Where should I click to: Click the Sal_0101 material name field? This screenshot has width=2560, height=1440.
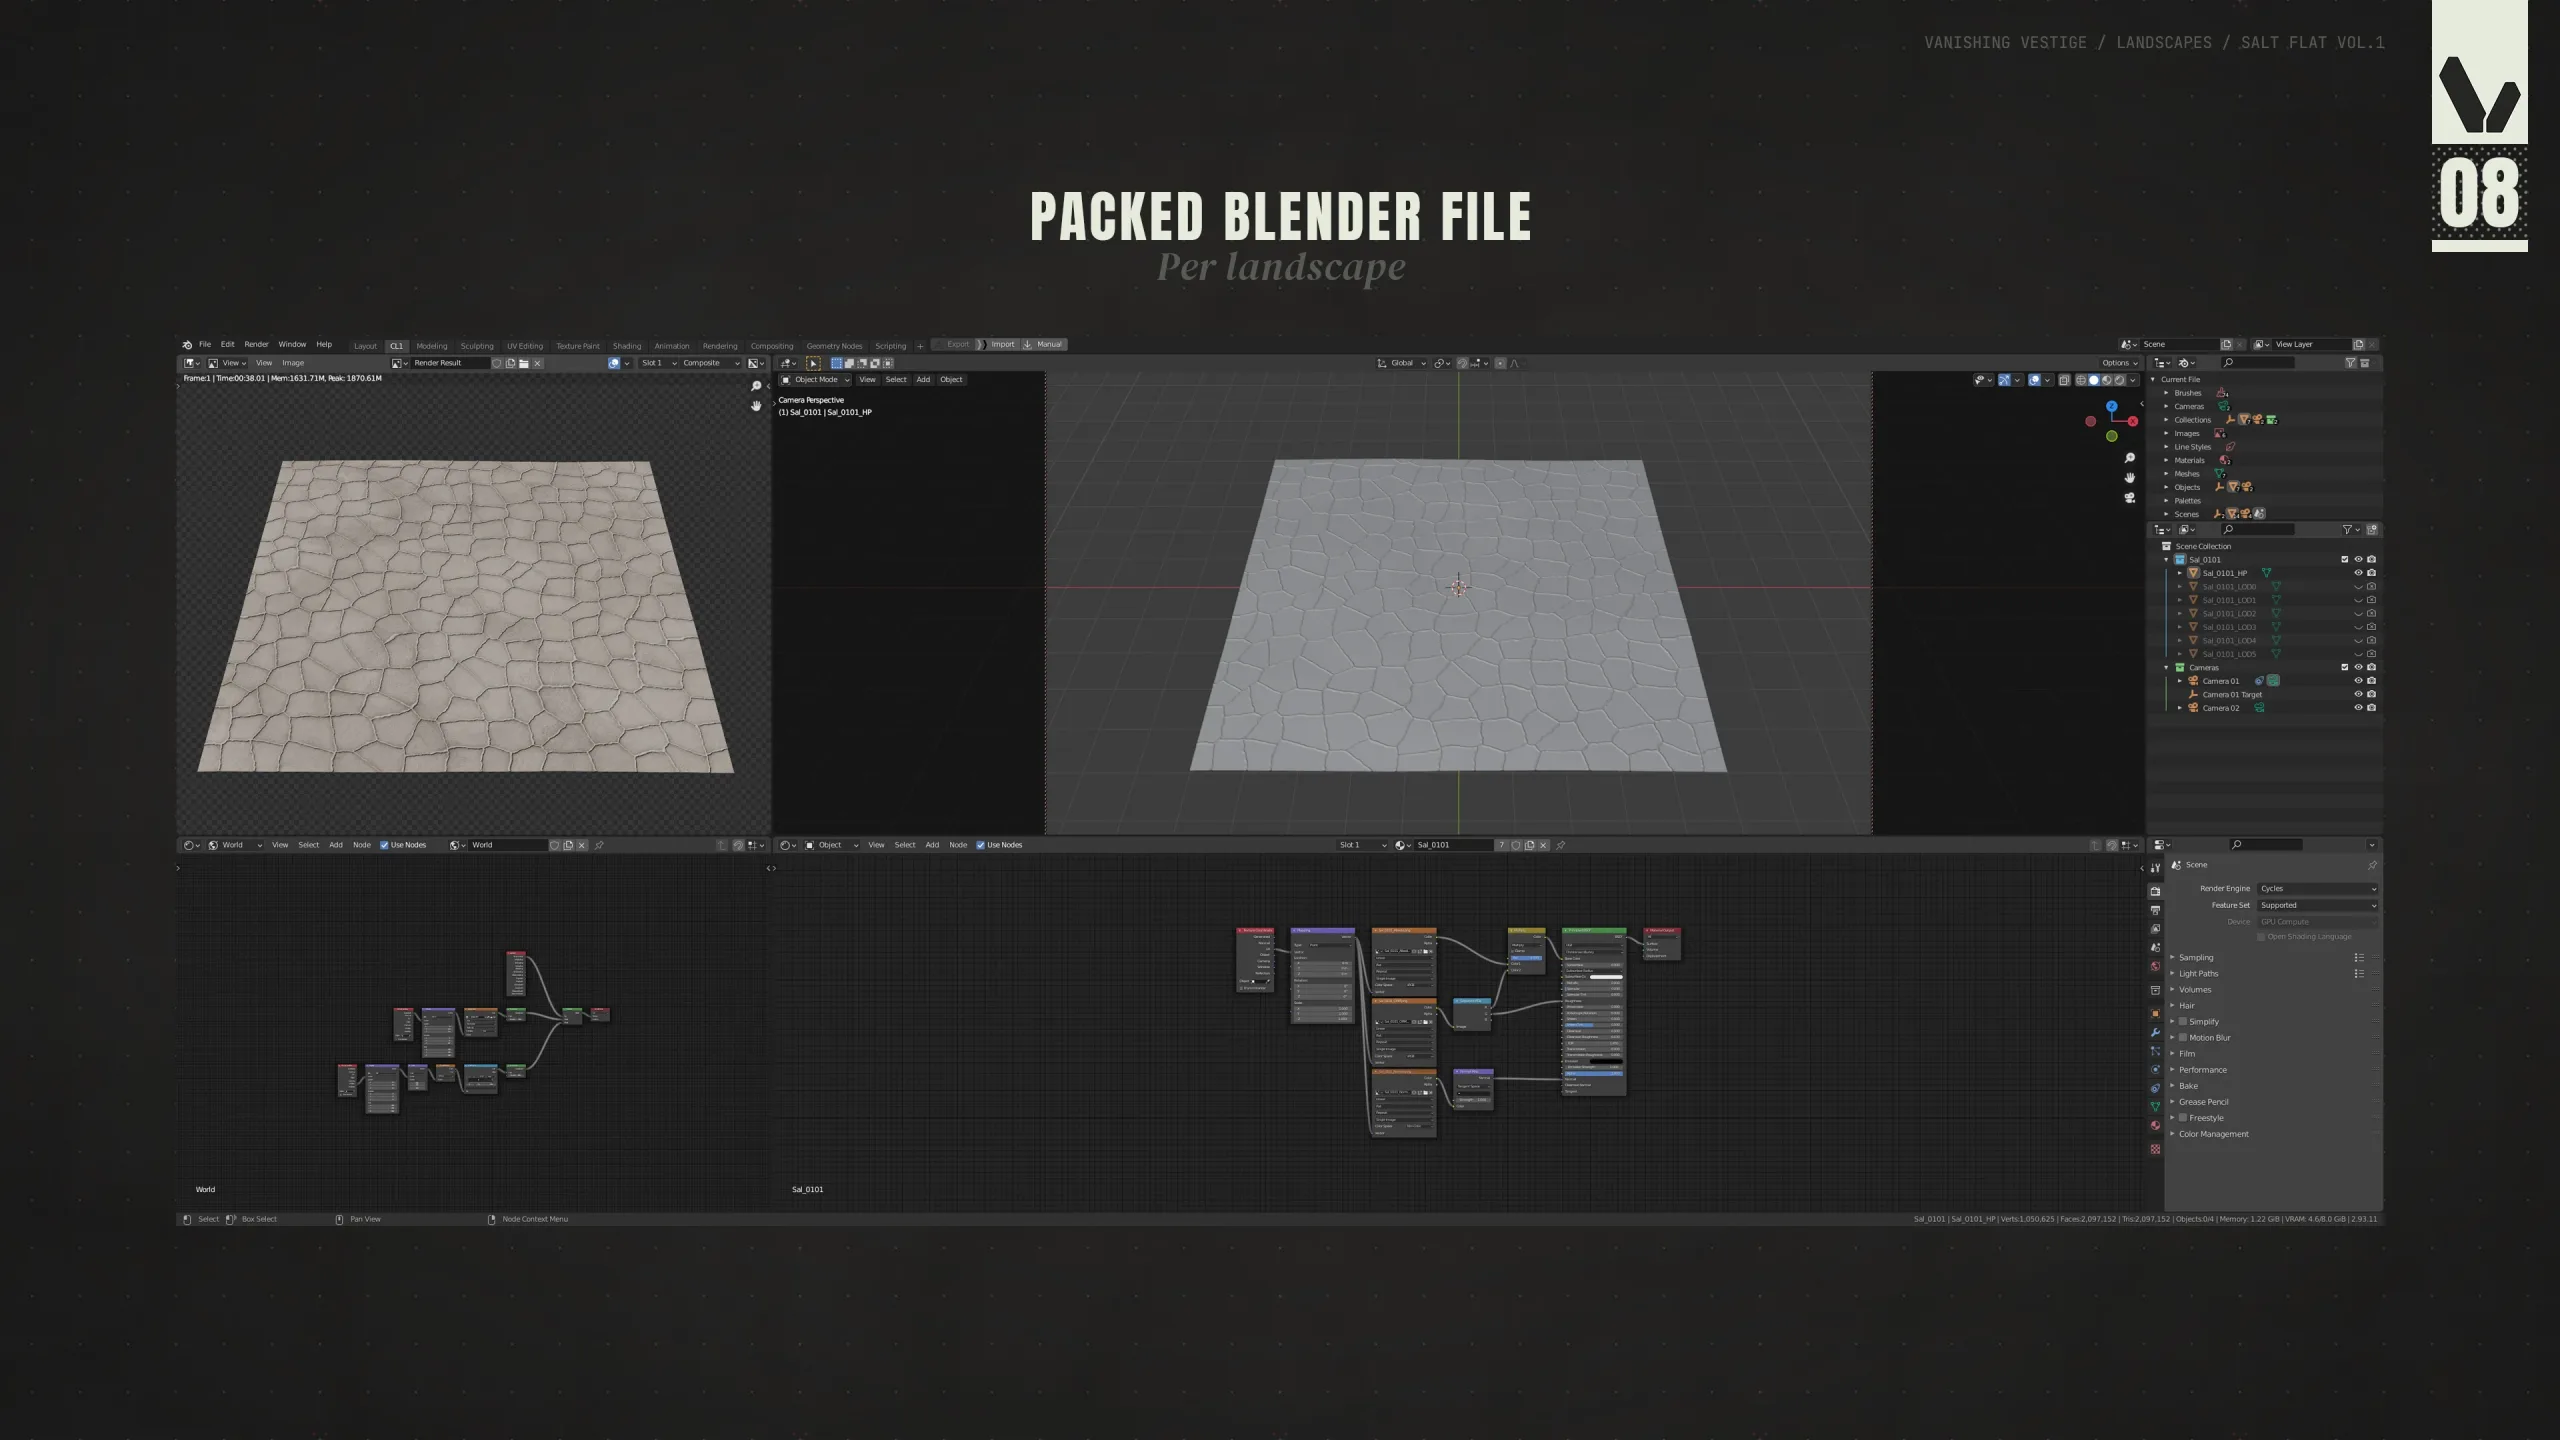(1453, 846)
